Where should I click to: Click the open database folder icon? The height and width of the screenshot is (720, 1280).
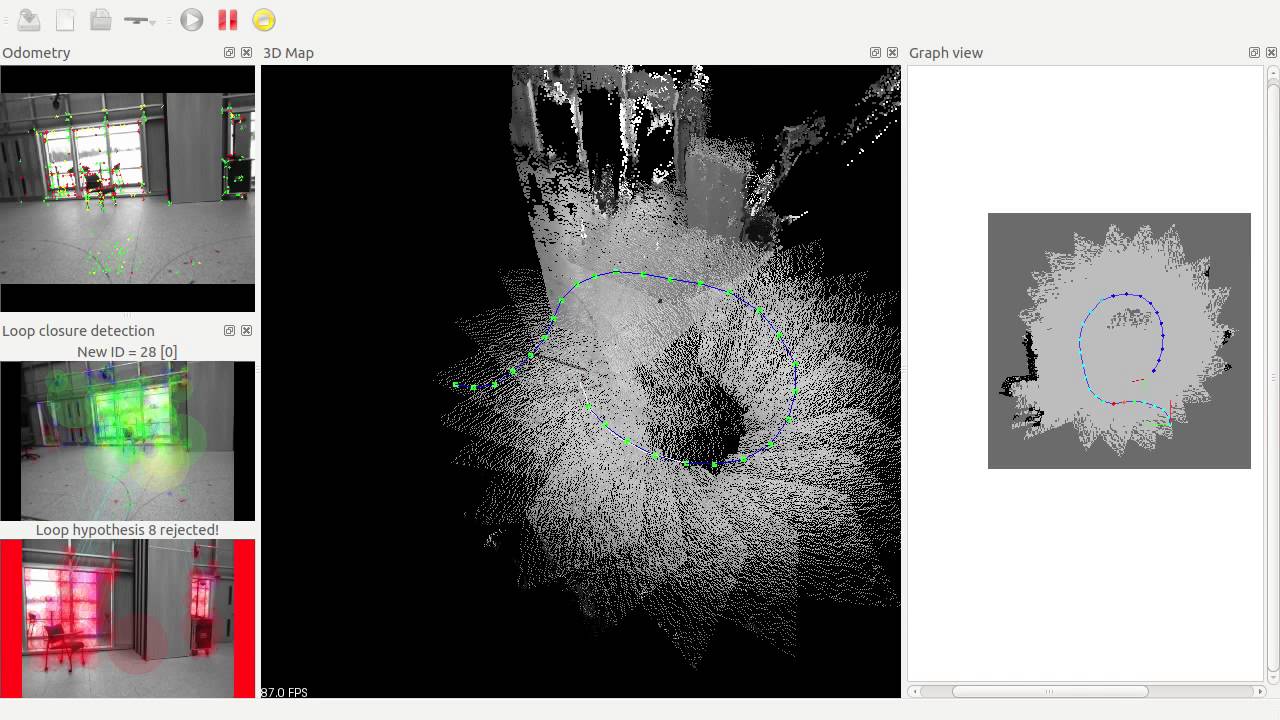(100, 19)
